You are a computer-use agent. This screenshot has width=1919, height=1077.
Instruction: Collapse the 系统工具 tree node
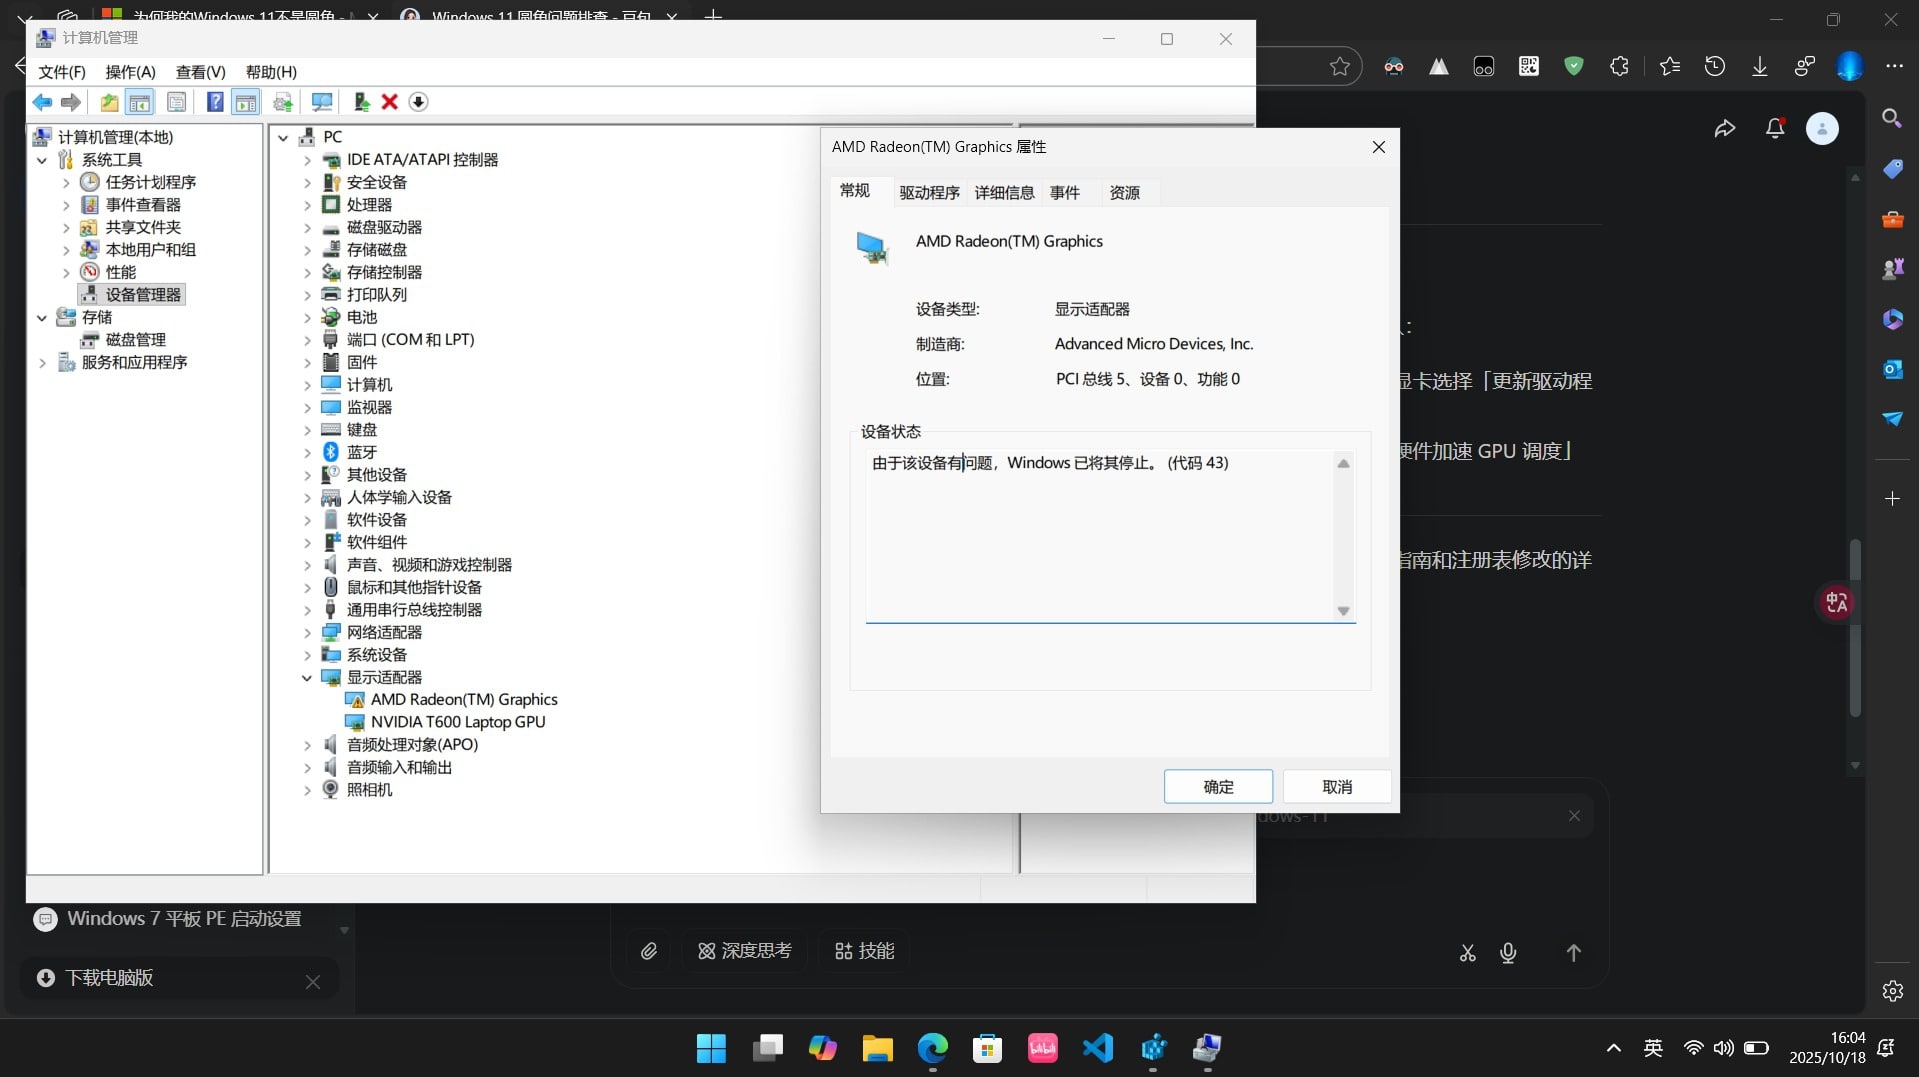[42, 160]
